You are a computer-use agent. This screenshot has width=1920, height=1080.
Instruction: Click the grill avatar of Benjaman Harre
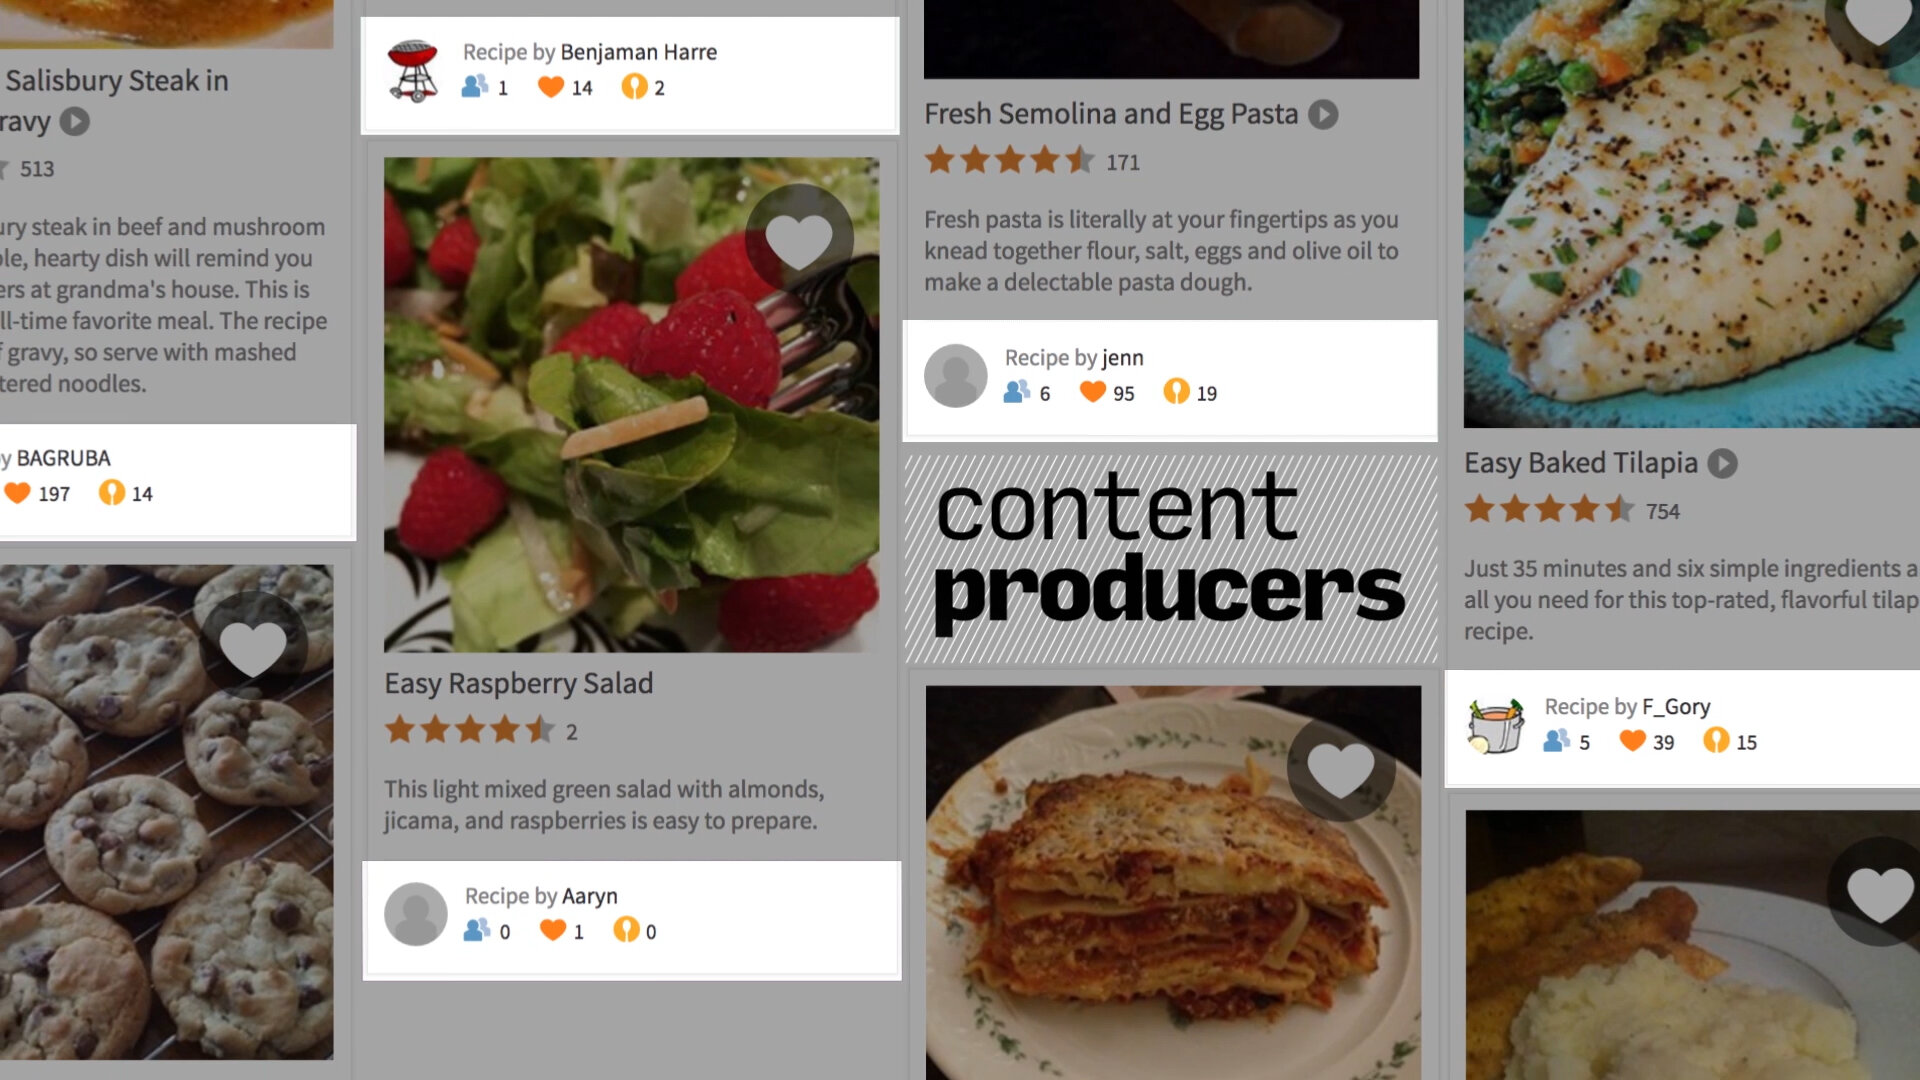[x=413, y=71]
